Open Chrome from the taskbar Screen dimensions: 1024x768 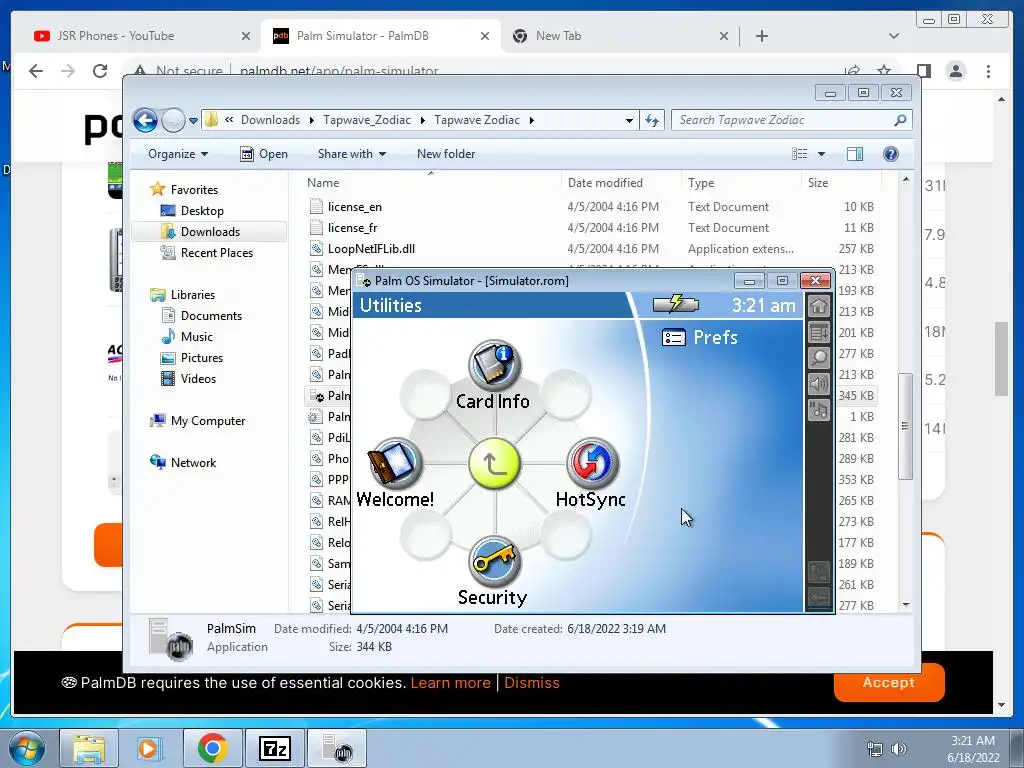click(x=212, y=748)
